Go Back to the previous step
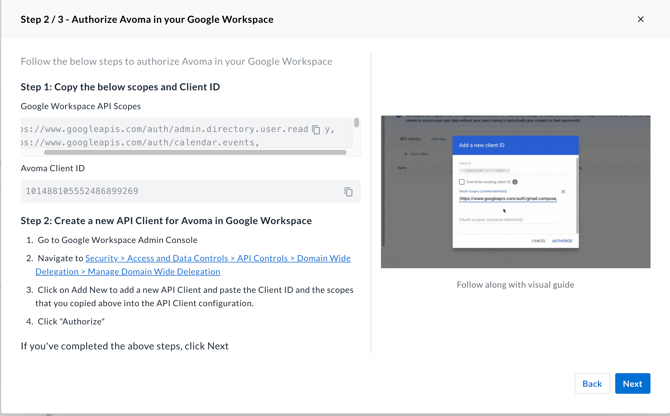Image resolution: width=670 pixels, height=416 pixels. [592, 384]
